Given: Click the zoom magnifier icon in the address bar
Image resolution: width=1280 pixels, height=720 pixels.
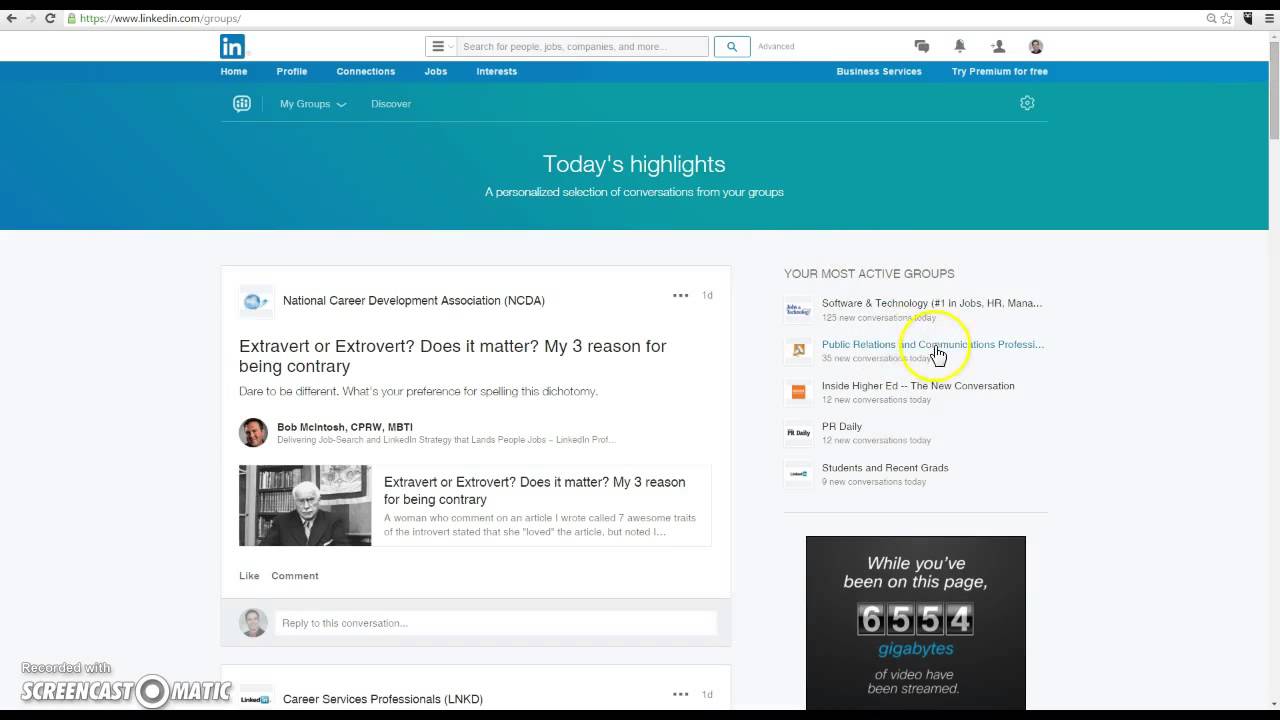Looking at the screenshot, I should click(x=1211, y=18).
